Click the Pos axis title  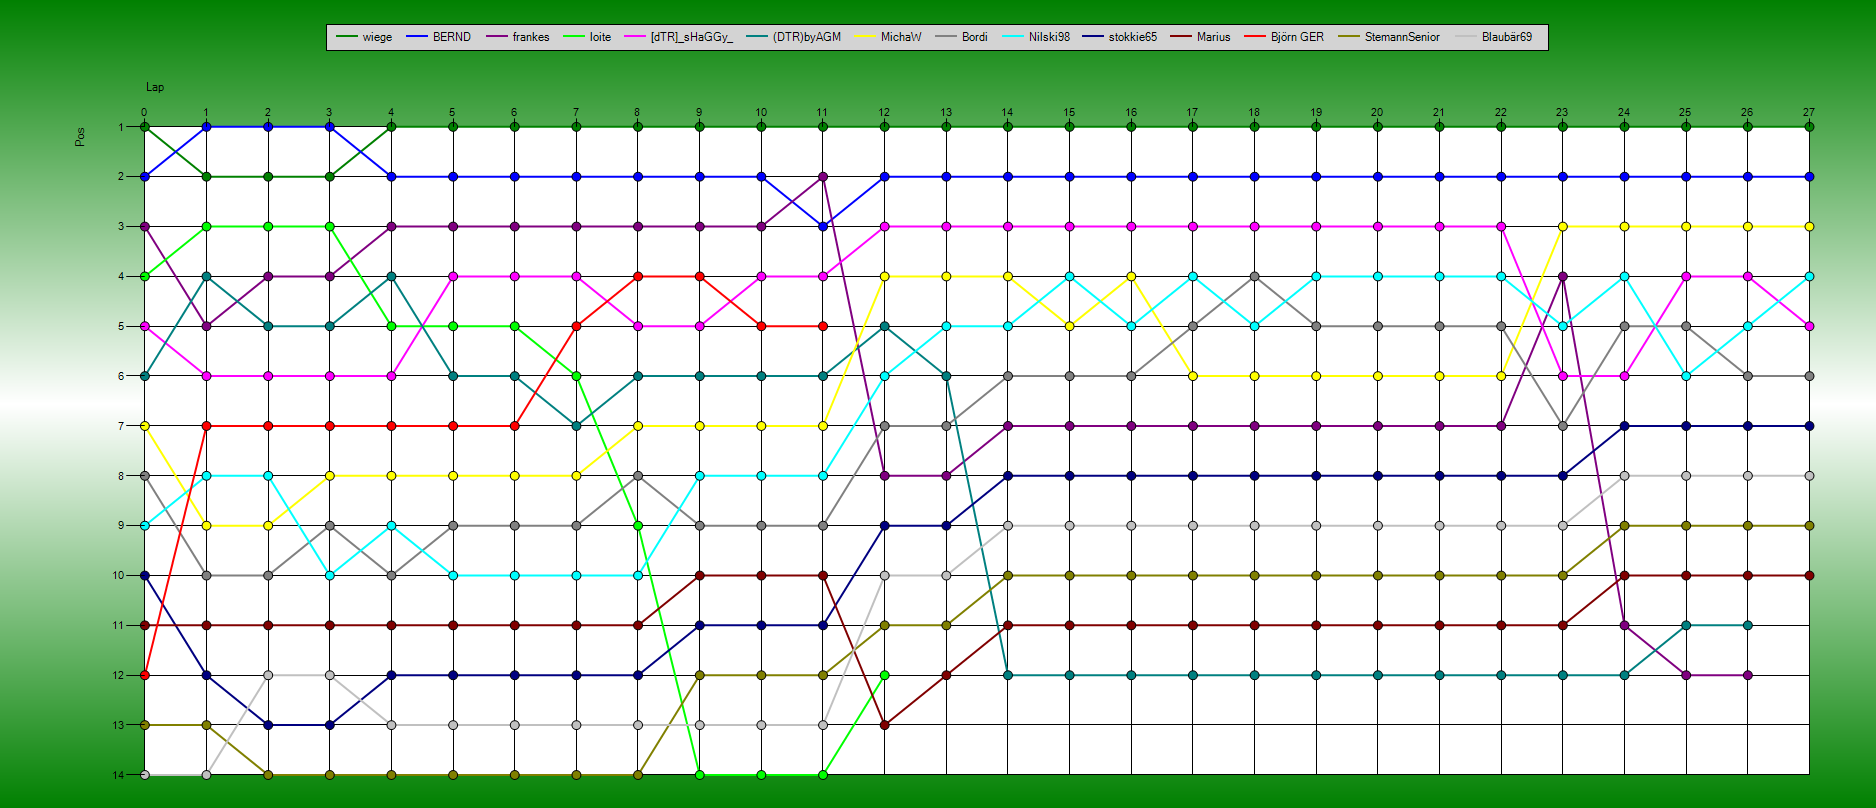click(x=80, y=136)
